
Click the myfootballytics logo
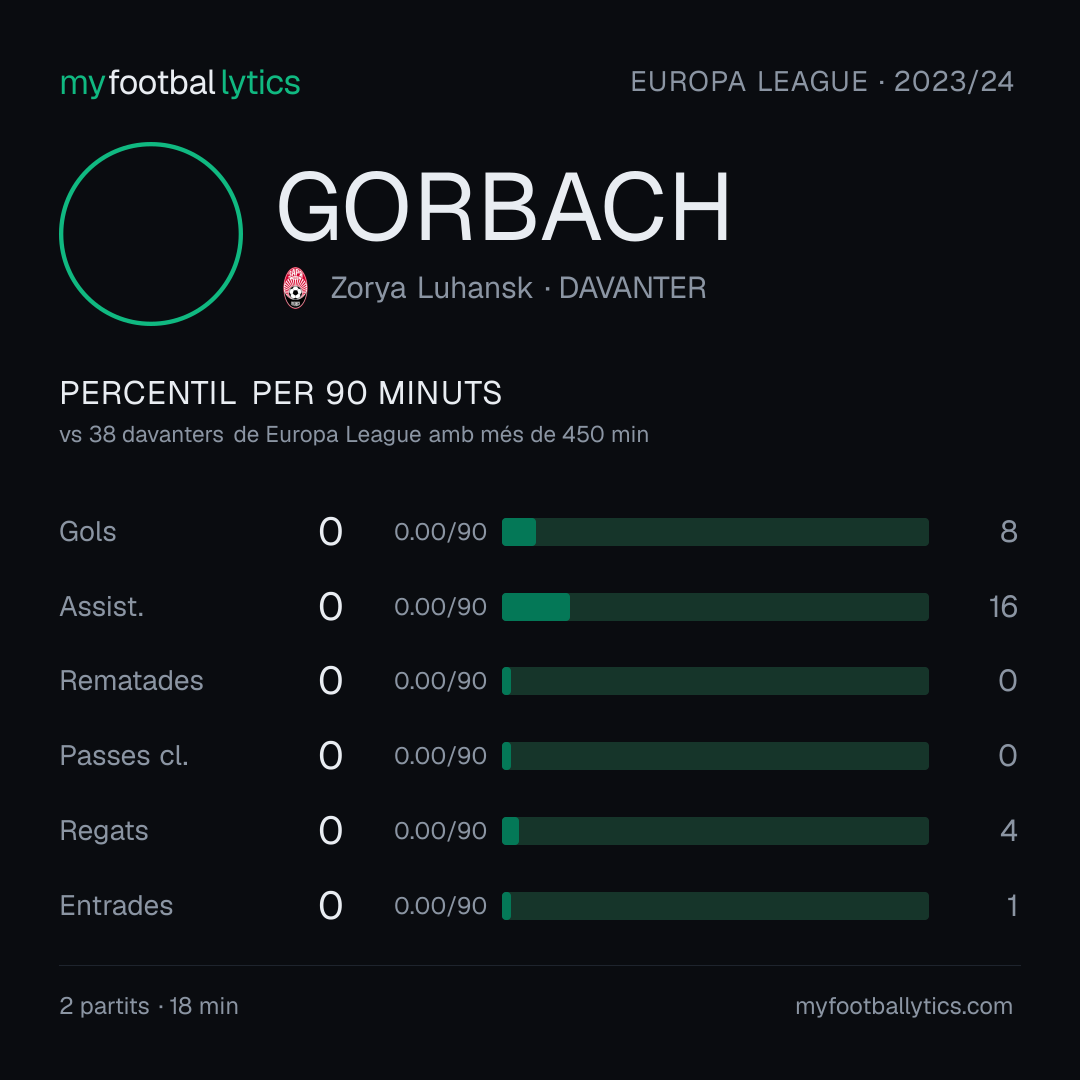(x=180, y=83)
